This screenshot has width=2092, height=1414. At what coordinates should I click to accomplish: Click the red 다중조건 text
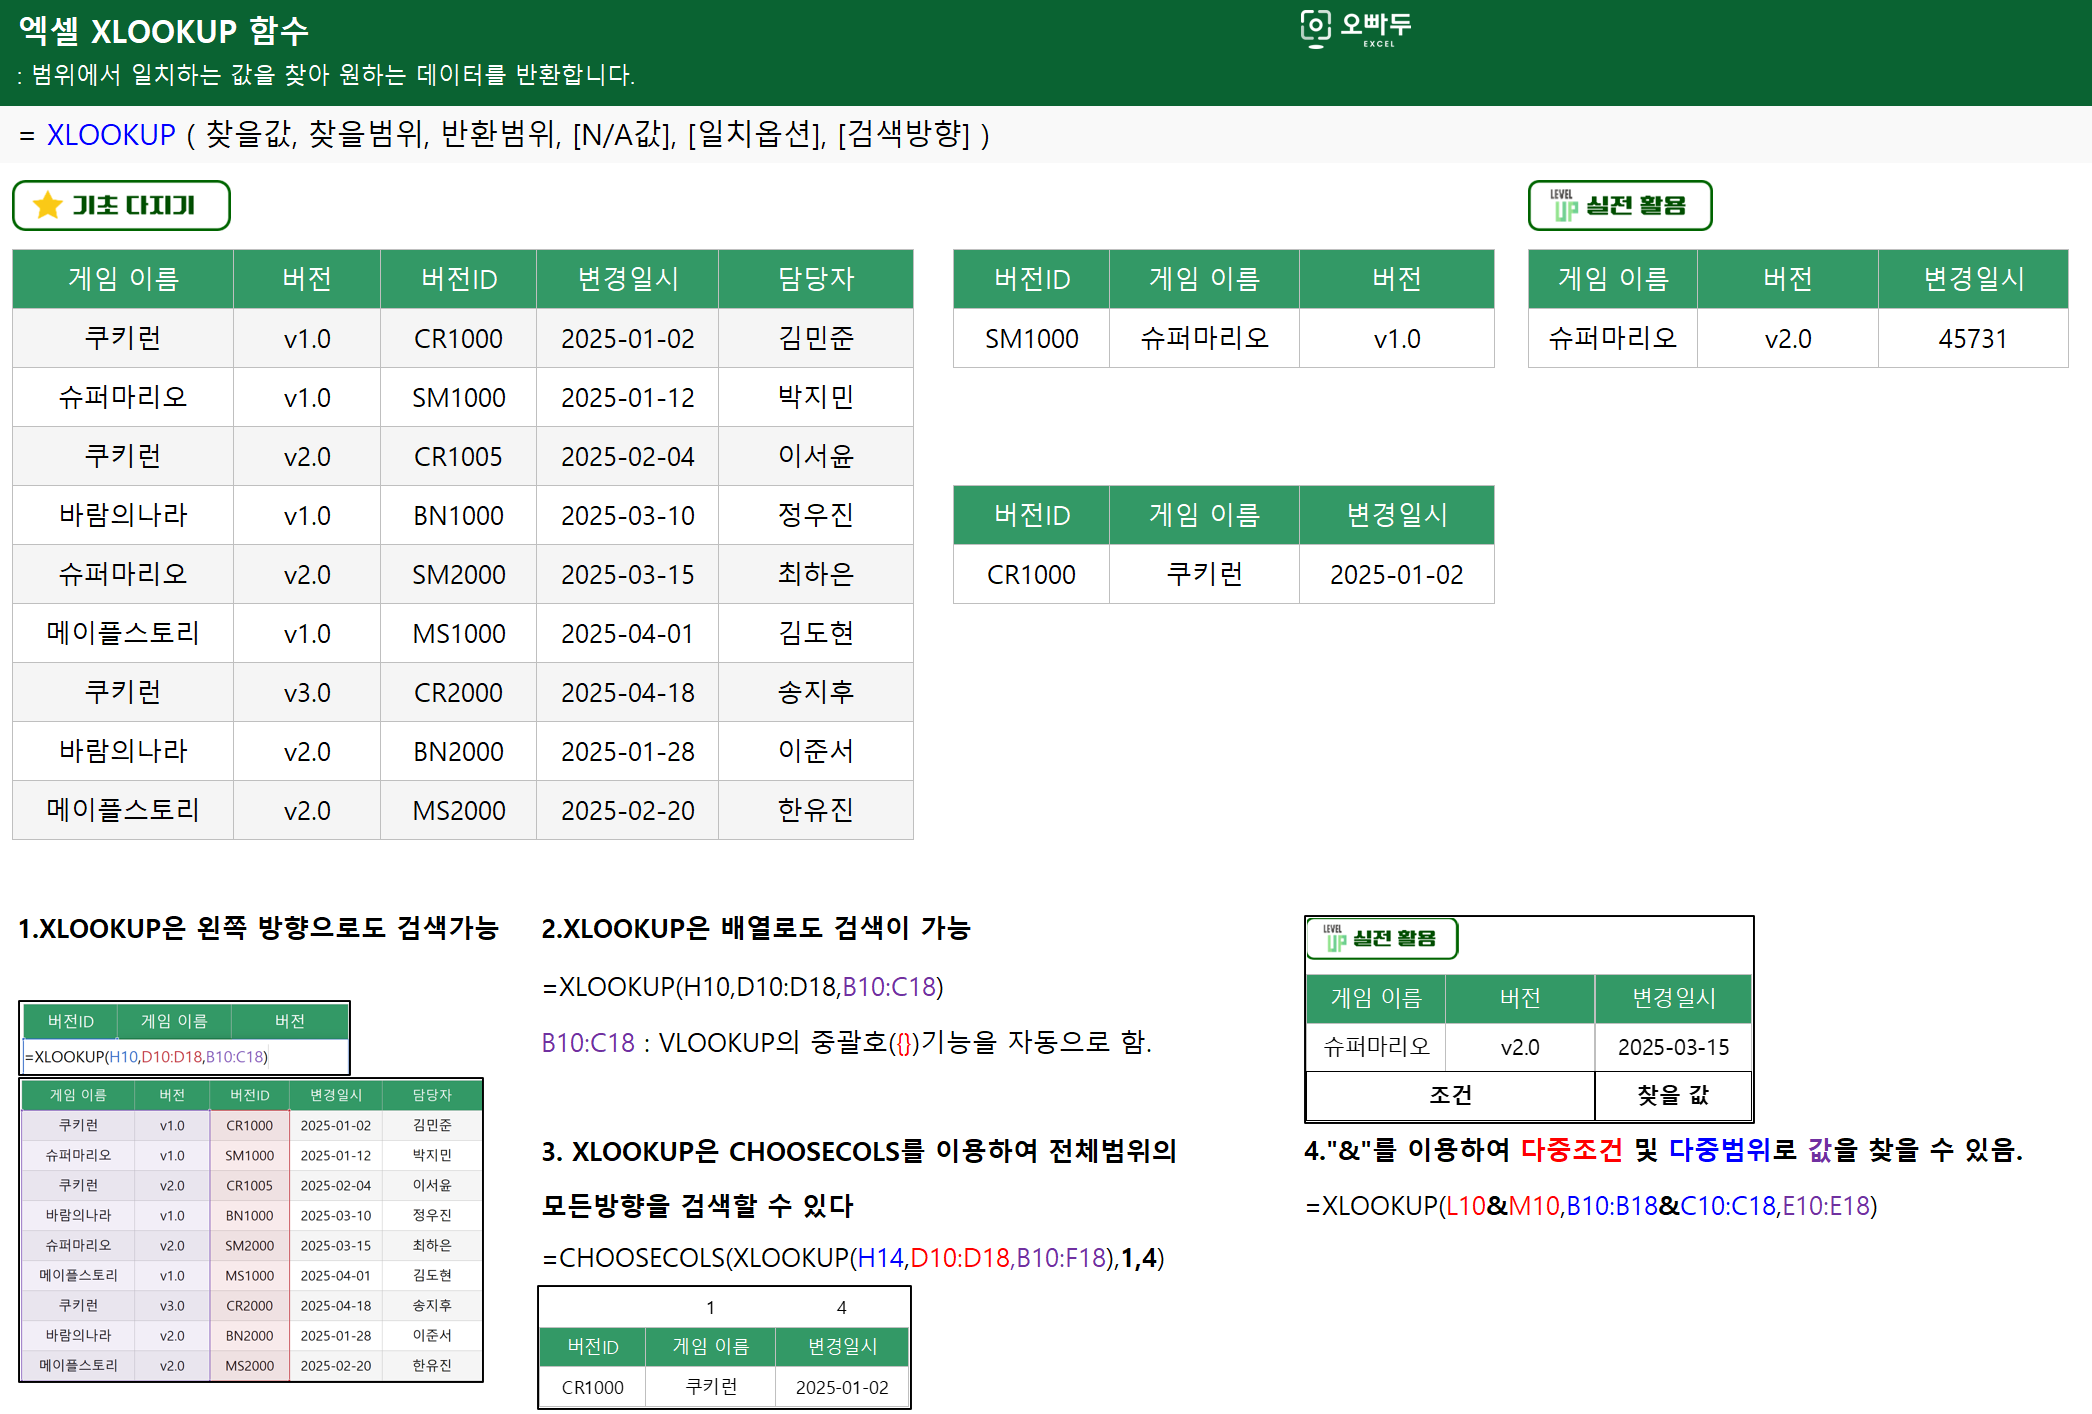1572,1150
